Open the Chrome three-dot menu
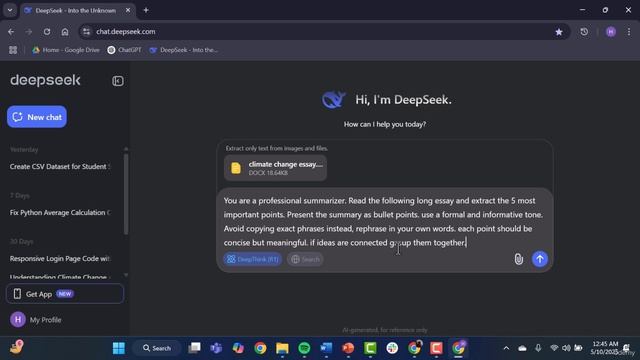The width and height of the screenshot is (640, 360). pyautogui.click(x=629, y=32)
